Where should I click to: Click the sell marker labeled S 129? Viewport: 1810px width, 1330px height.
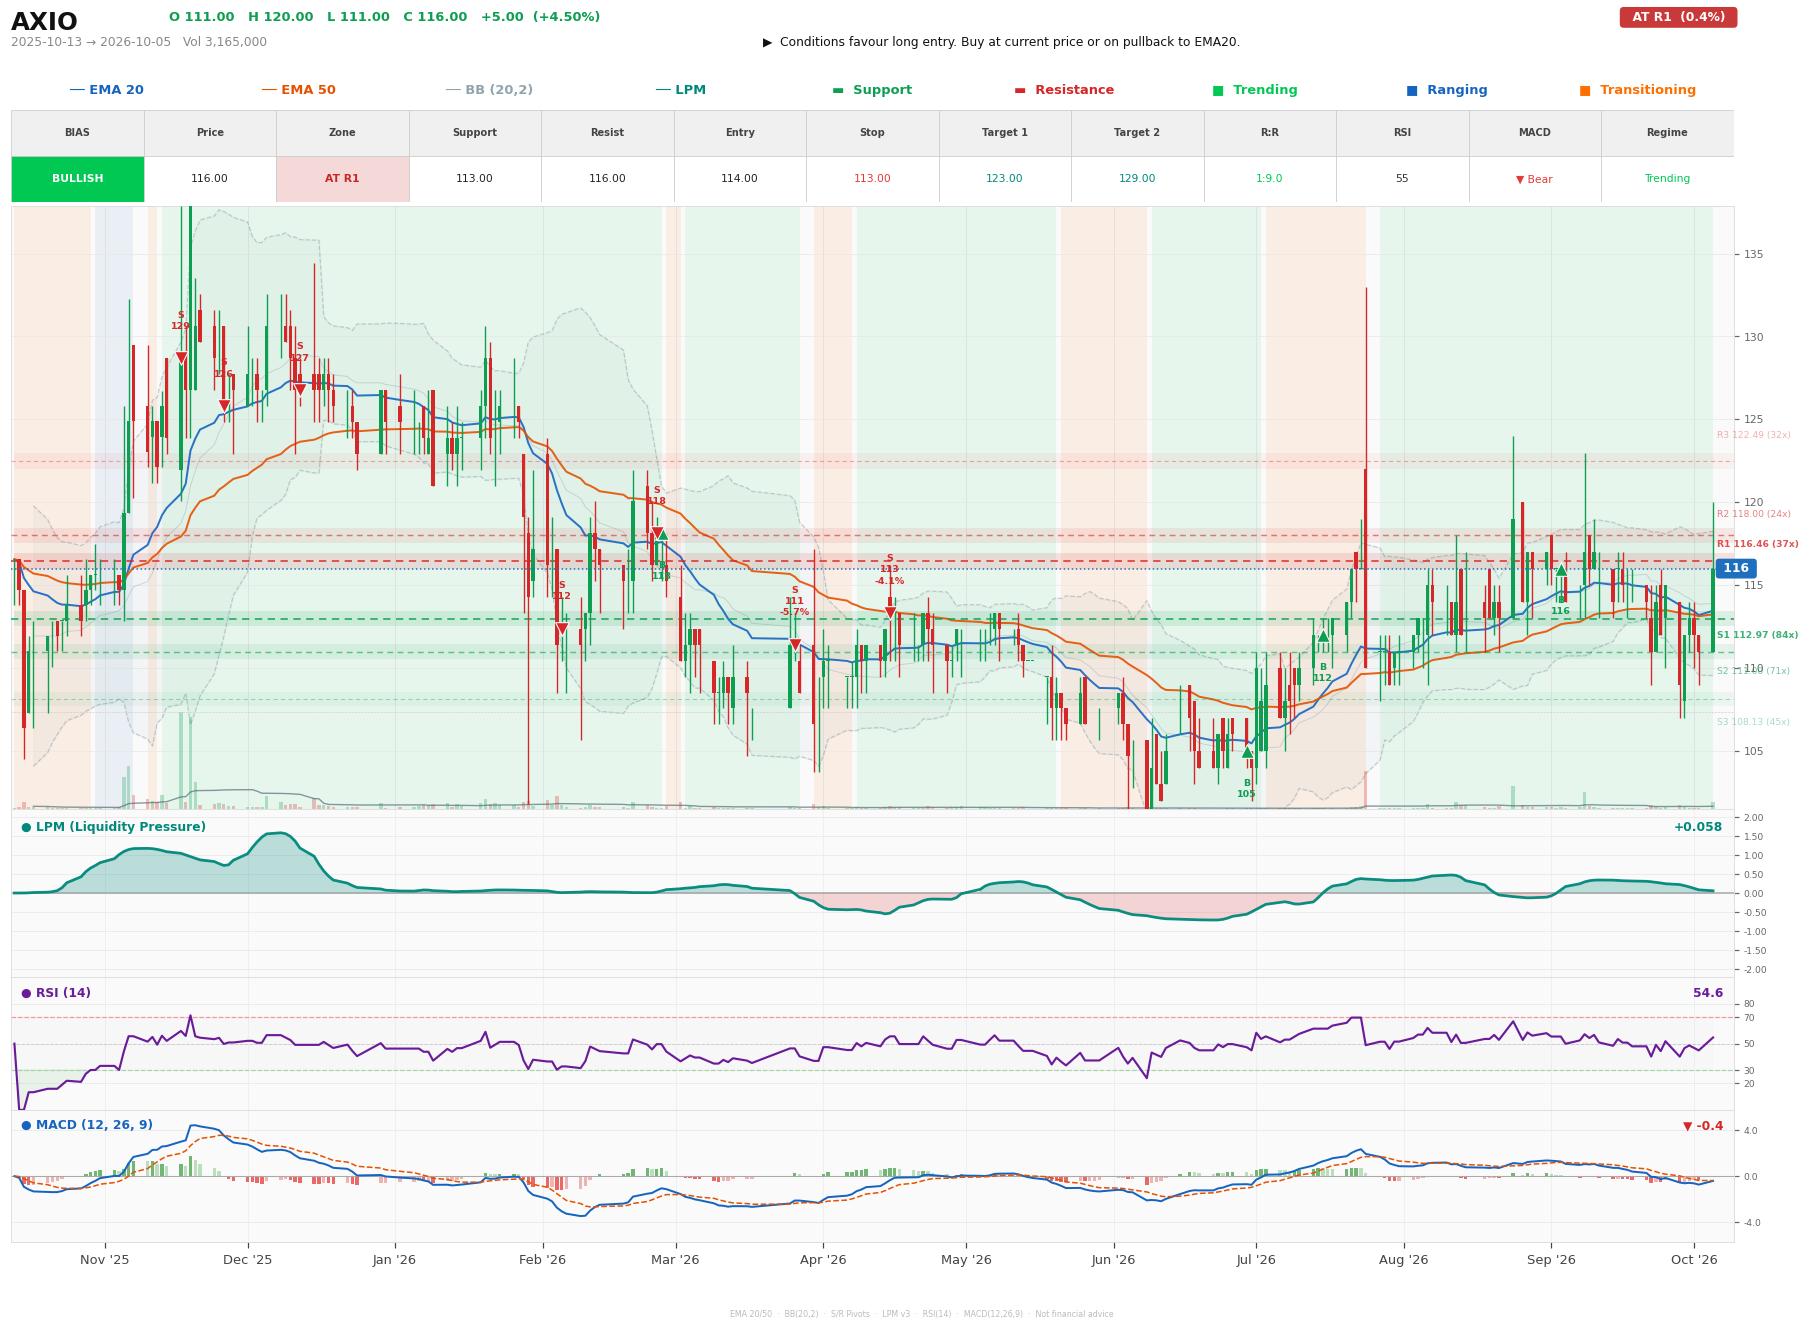coord(181,357)
